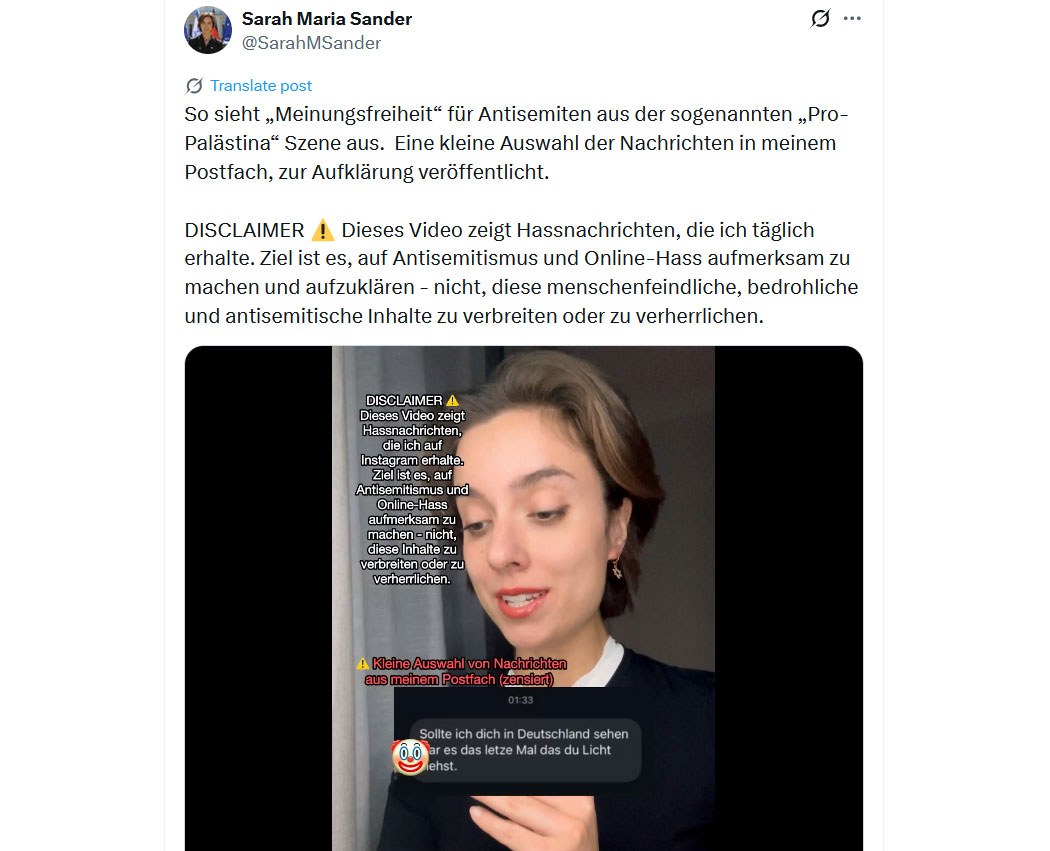Play the embedded video
1050x851 pixels.
(524, 598)
